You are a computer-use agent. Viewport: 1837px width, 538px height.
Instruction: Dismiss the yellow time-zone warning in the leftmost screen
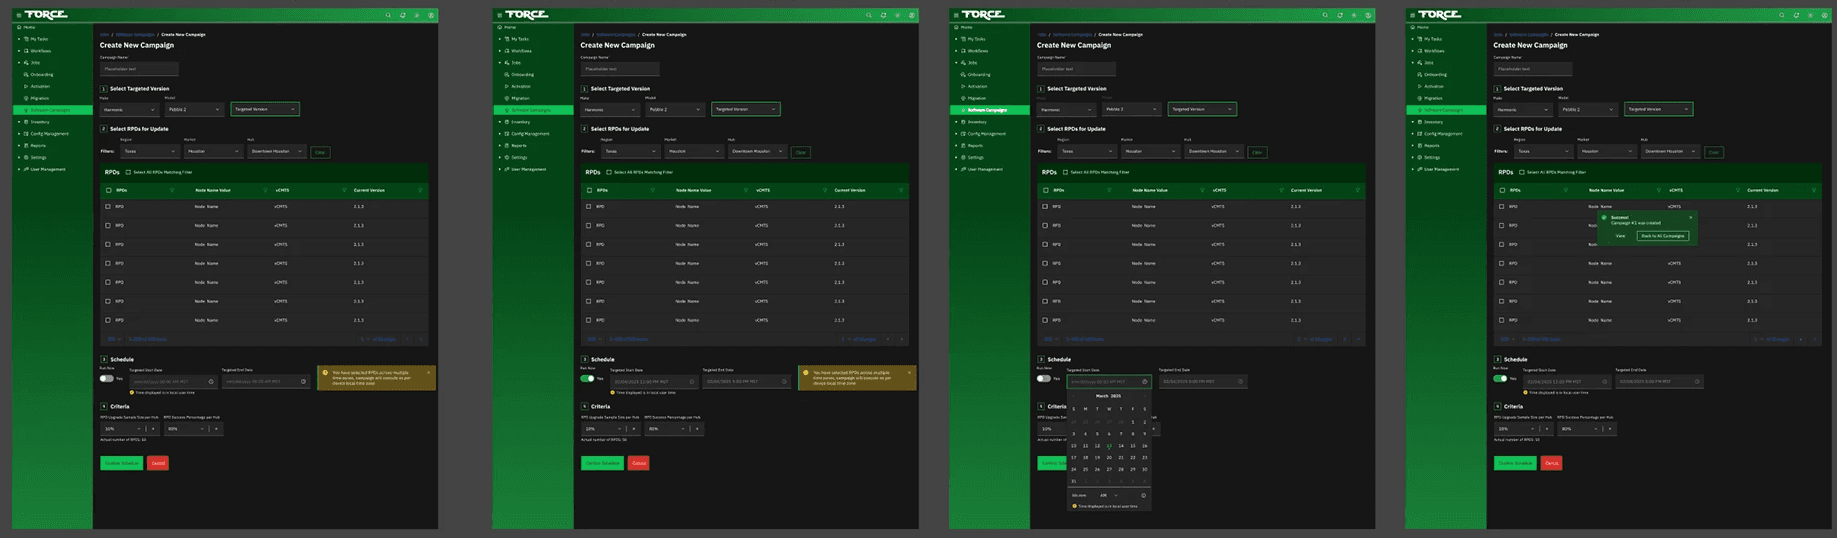click(x=428, y=372)
